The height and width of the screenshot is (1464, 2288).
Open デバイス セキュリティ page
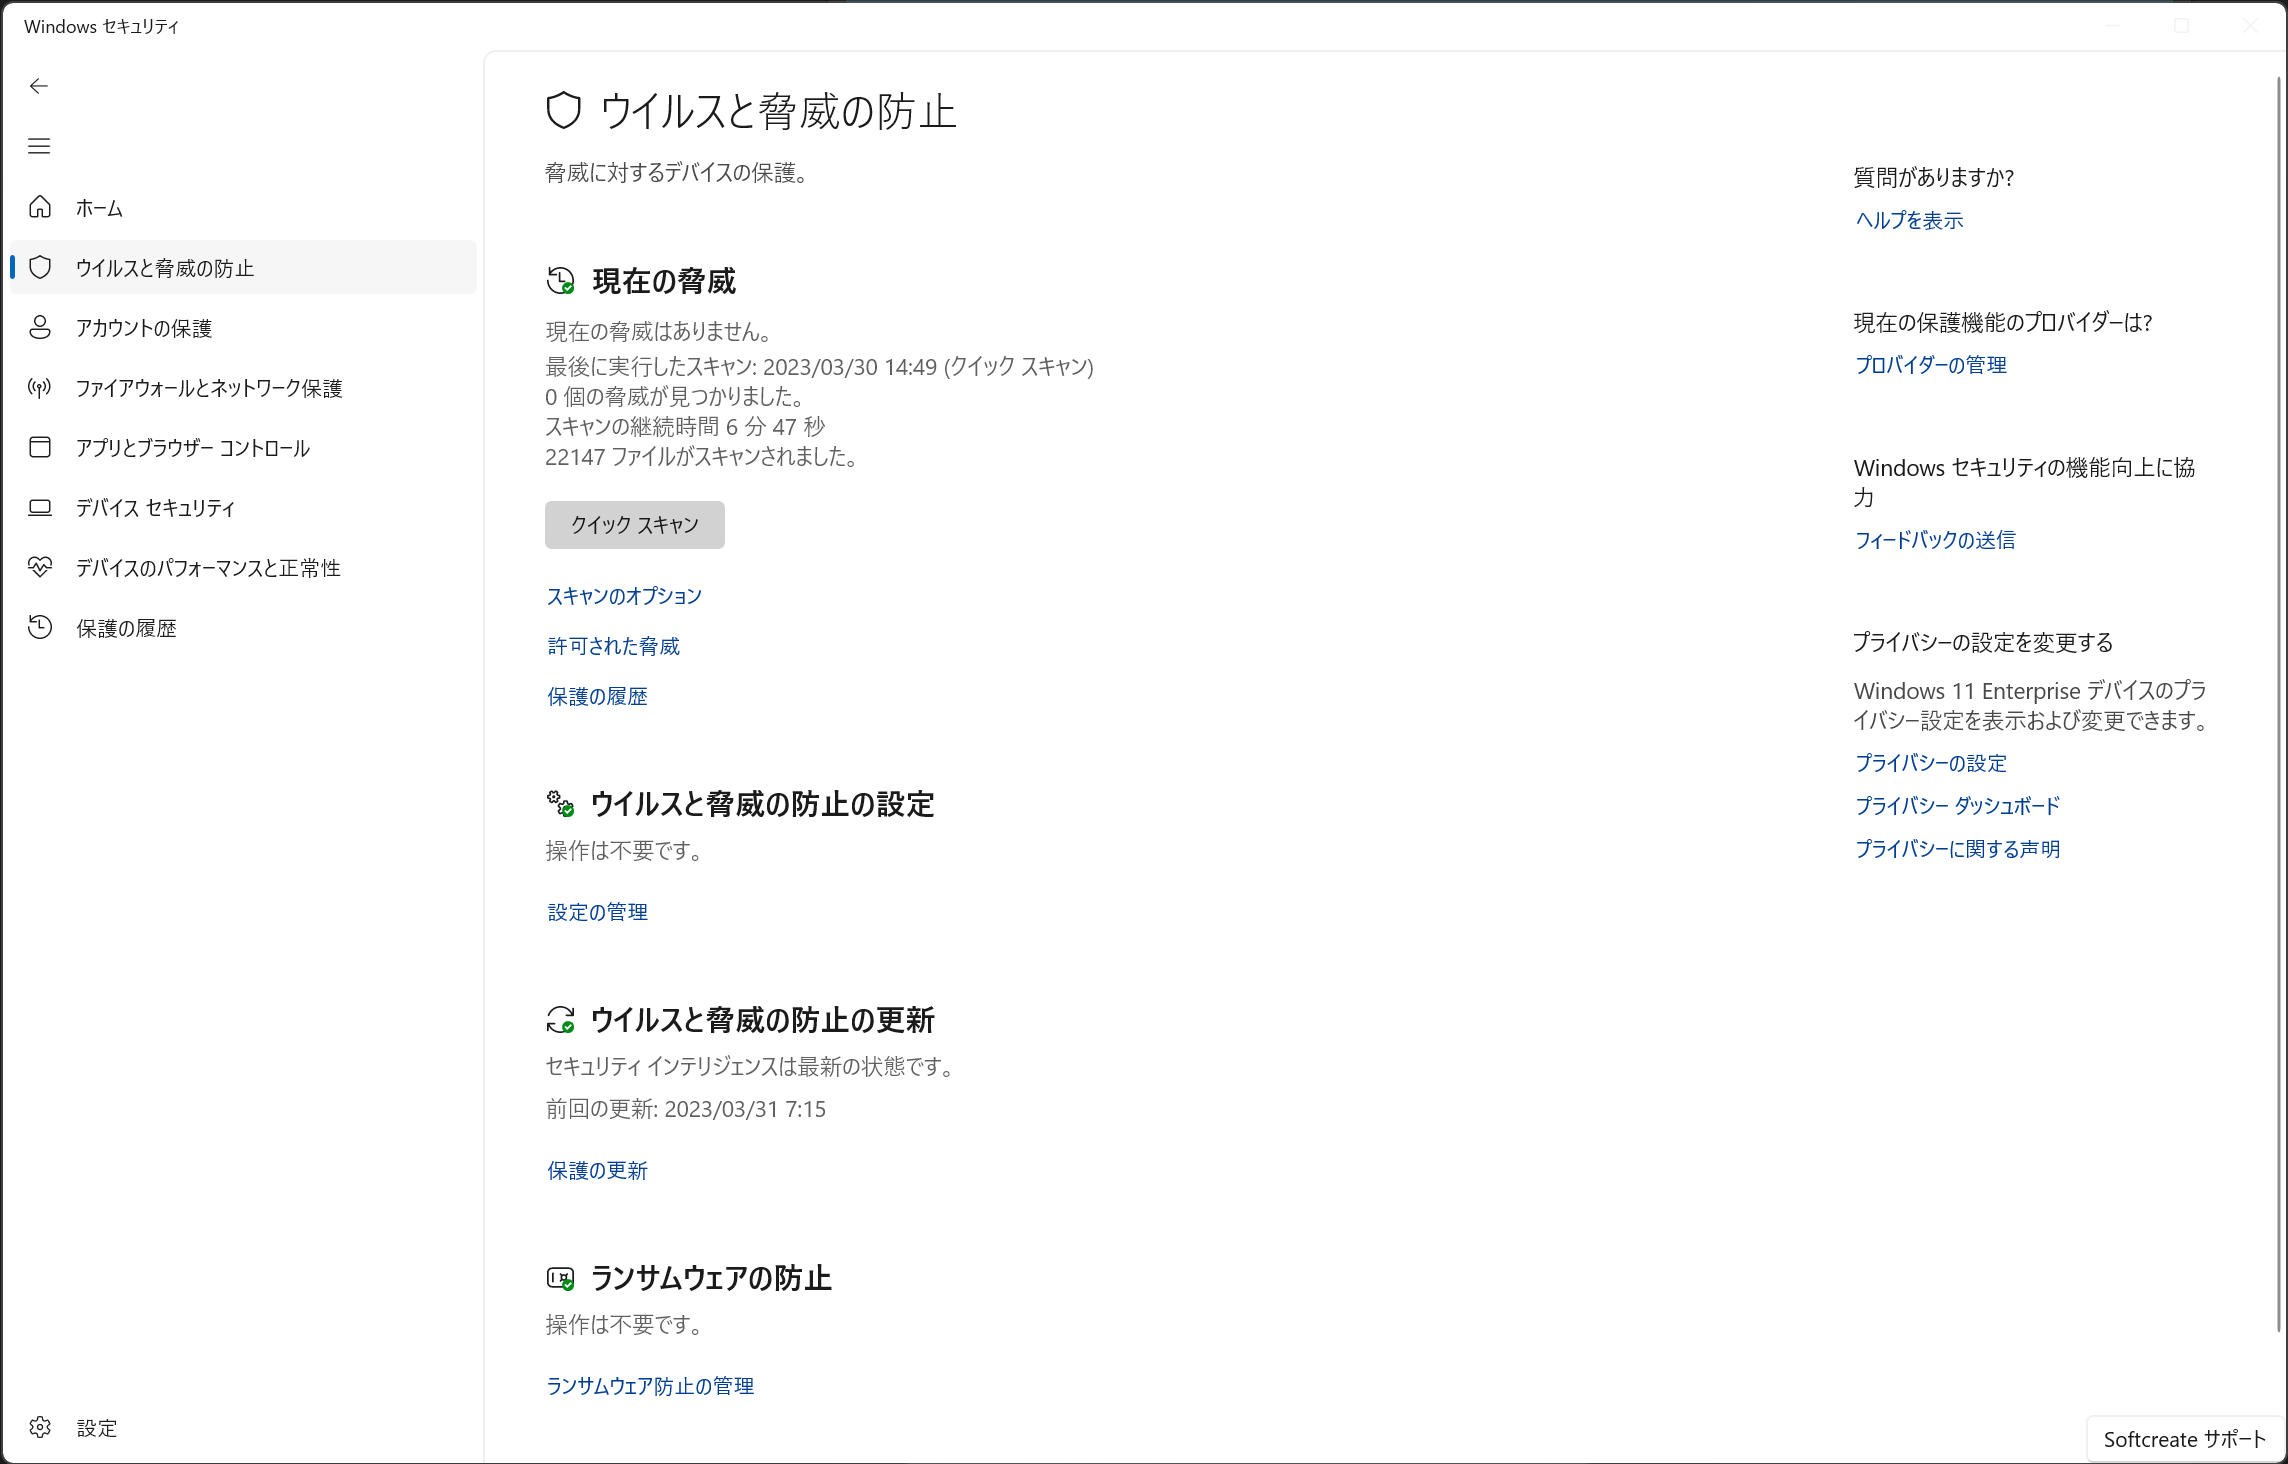[243, 507]
